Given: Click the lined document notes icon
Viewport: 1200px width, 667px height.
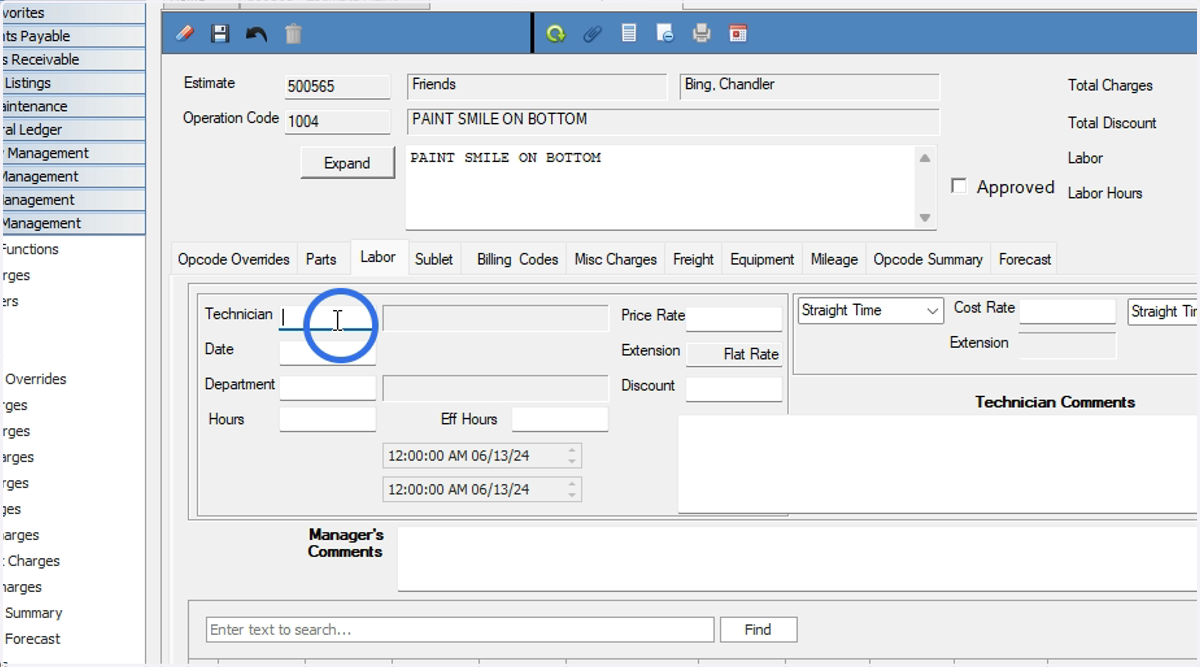Looking at the screenshot, I should (x=629, y=34).
